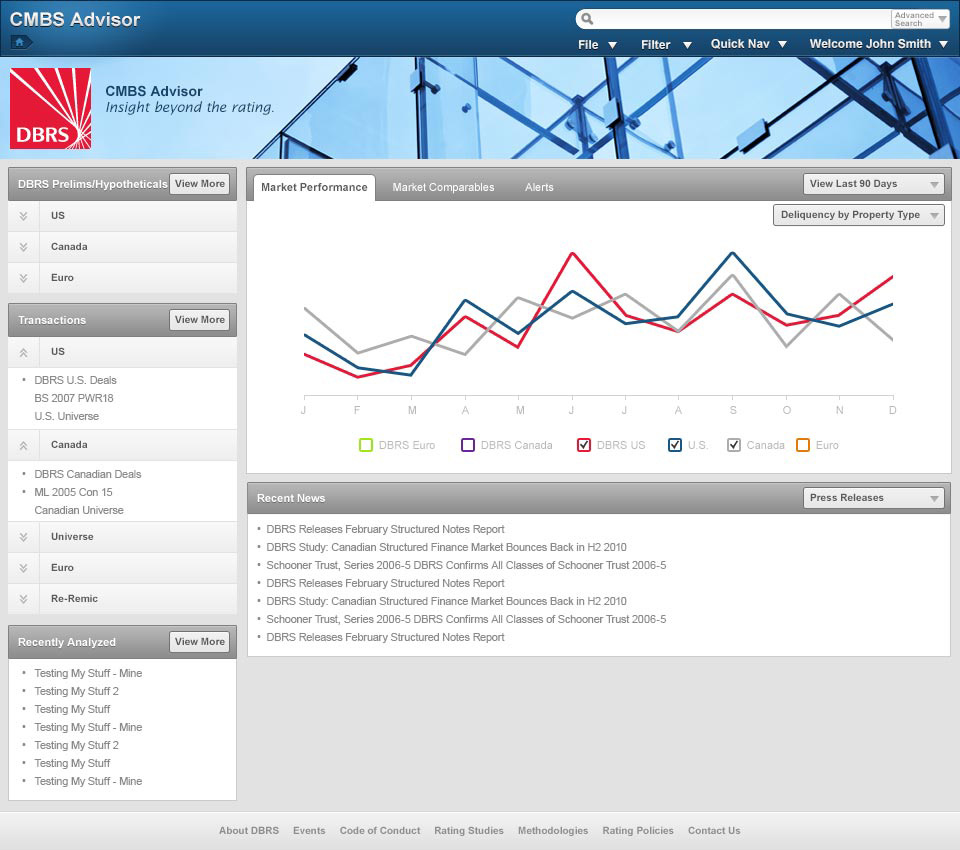Enable the DBRS Canada series checkbox
The width and height of the screenshot is (960, 850).
pyautogui.click(x=468, y=445)
